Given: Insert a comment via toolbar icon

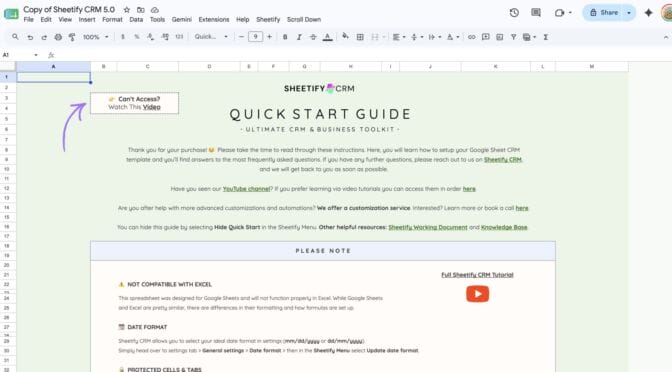Looking at the screenshot, I should [x=486, y=37].
